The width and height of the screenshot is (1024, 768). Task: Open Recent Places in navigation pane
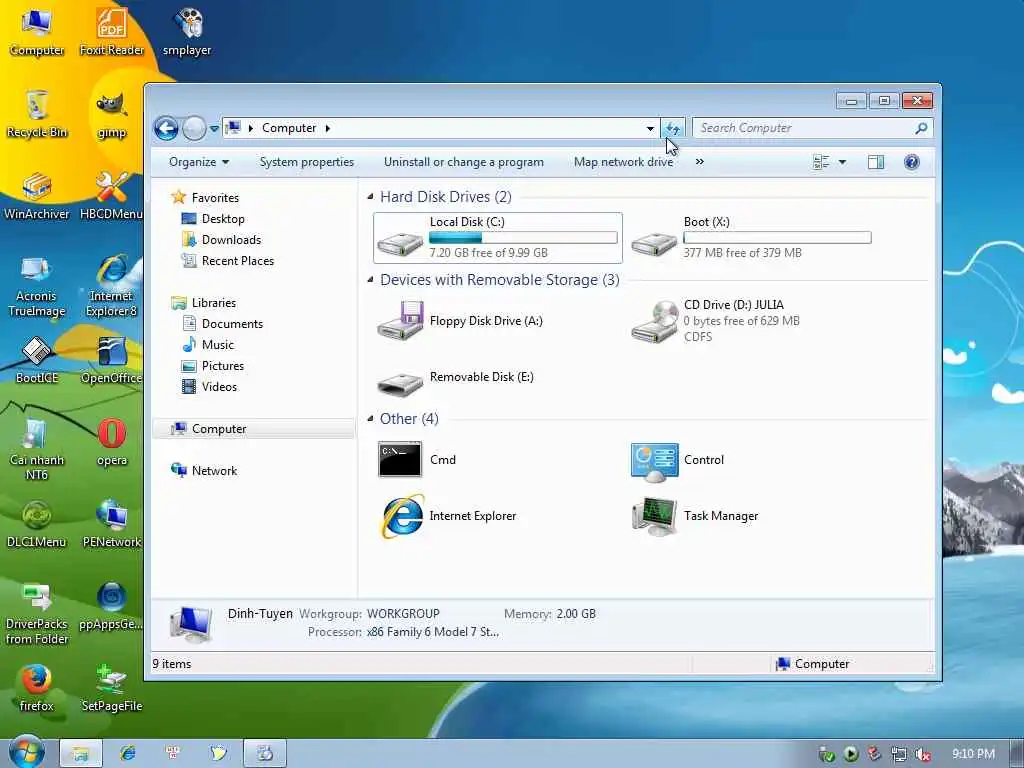[x=238, y=261]
